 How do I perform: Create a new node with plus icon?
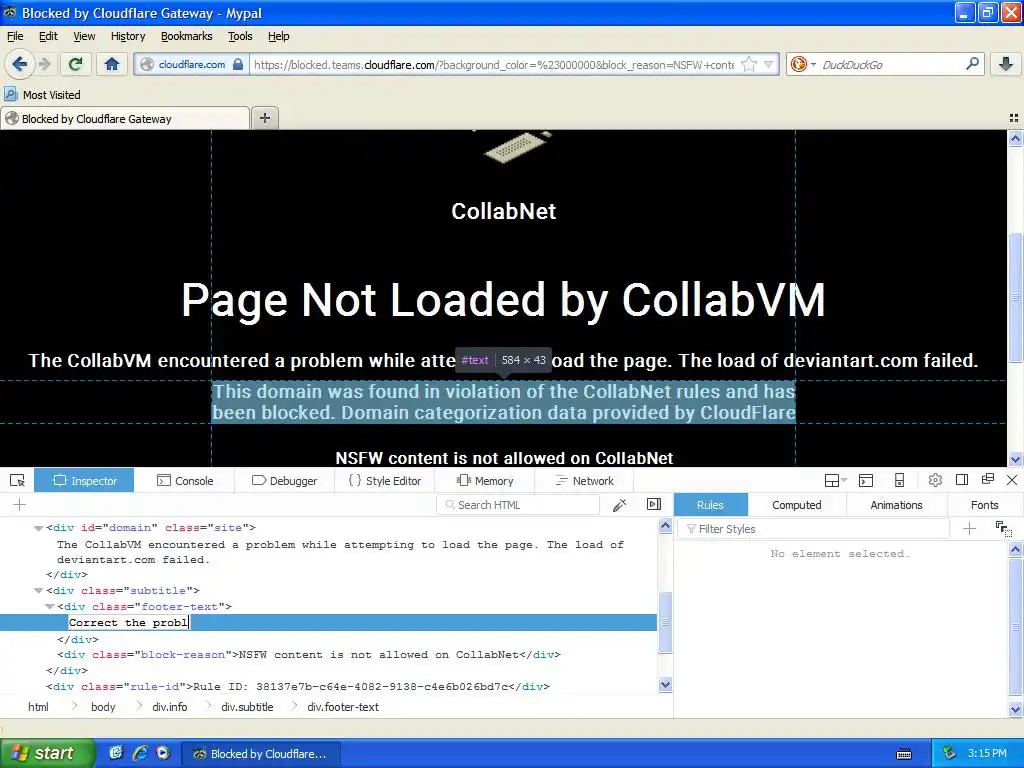[20, 504]
